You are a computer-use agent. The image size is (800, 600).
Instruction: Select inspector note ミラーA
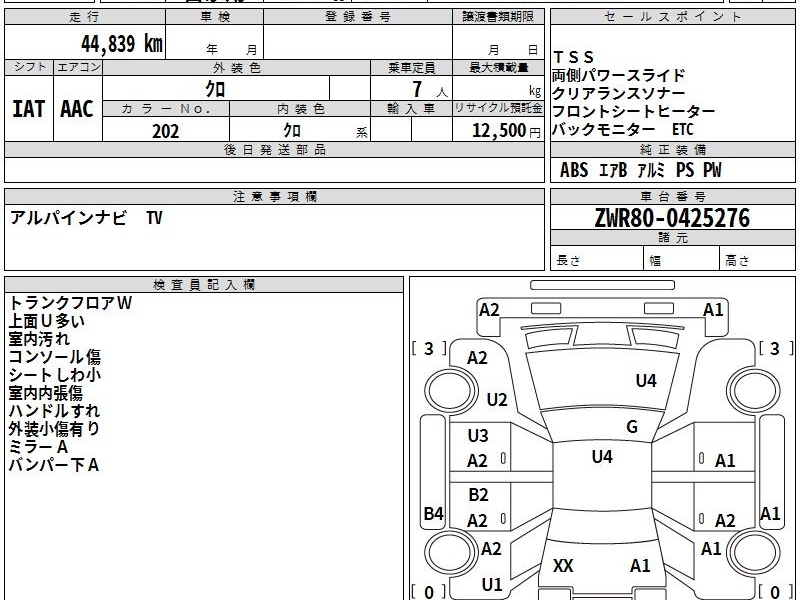pyautogui.click(x=38, y=447)
